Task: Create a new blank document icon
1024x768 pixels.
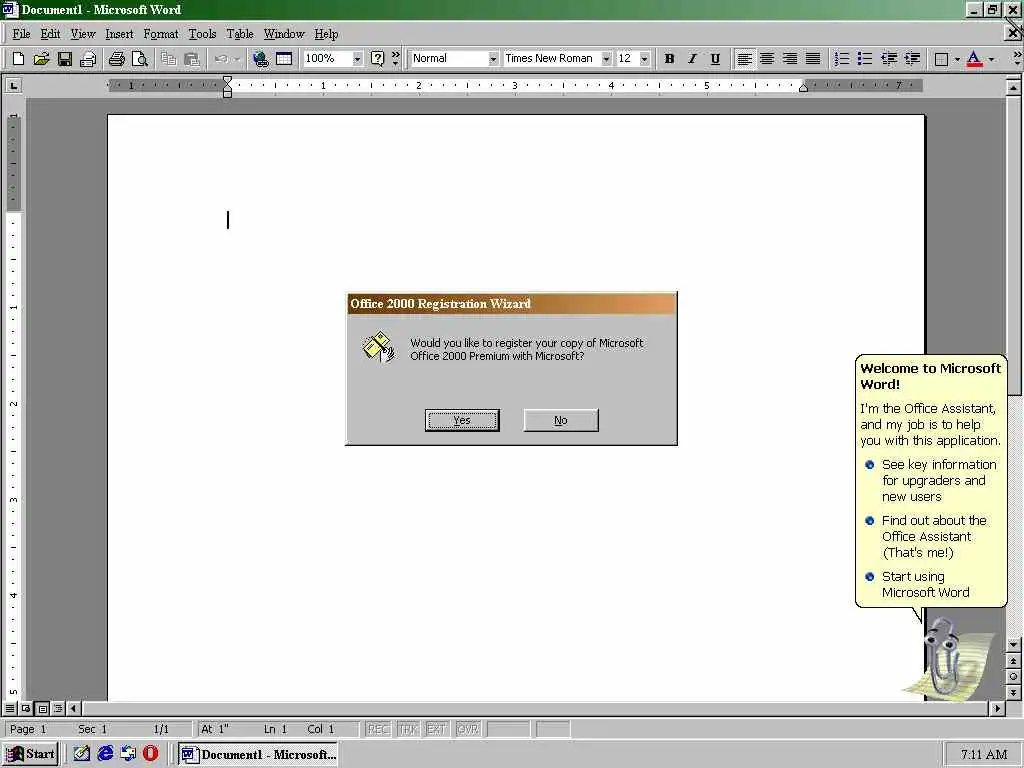Action: click(18, 59)
